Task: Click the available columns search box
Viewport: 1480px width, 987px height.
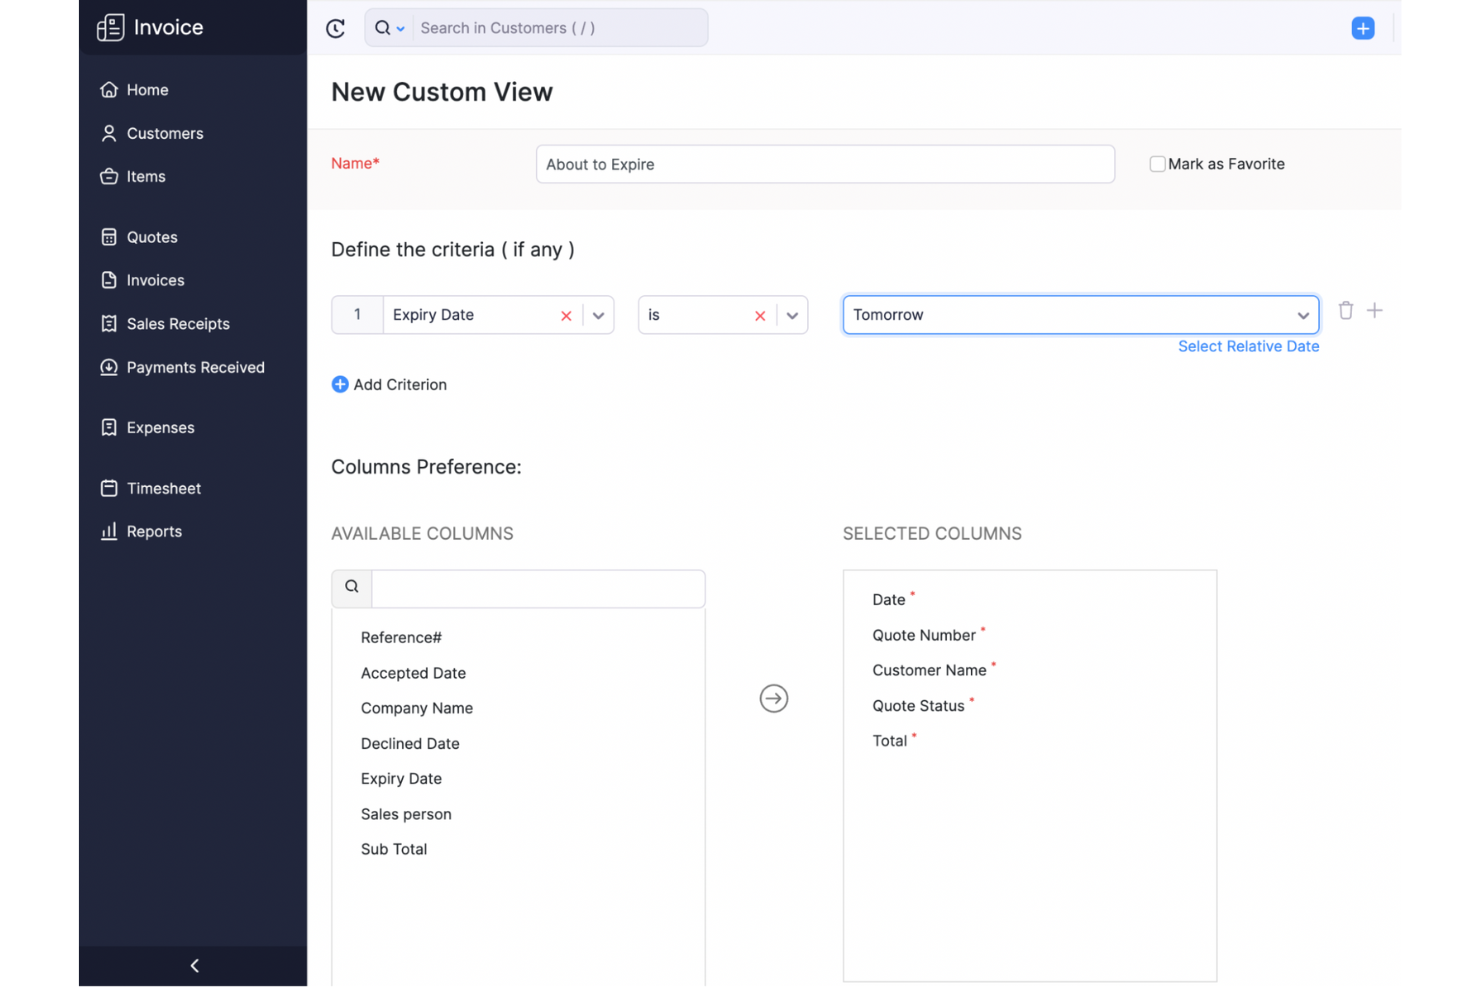Action: pyautogui.click(x=538, y=588)
